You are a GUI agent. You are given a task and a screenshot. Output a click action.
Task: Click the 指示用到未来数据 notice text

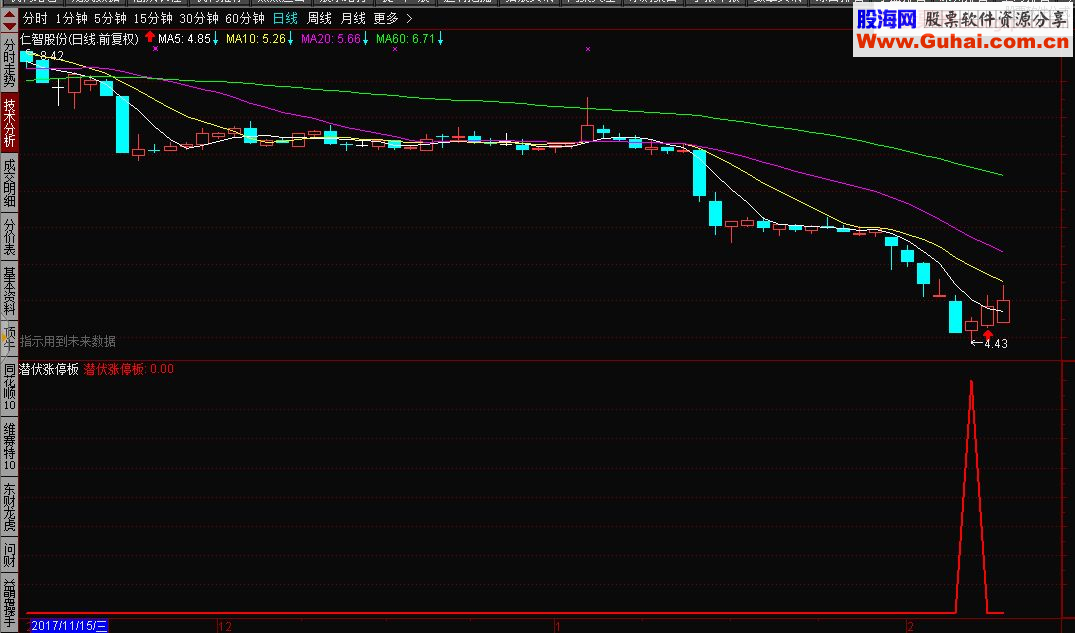point(68,341)
